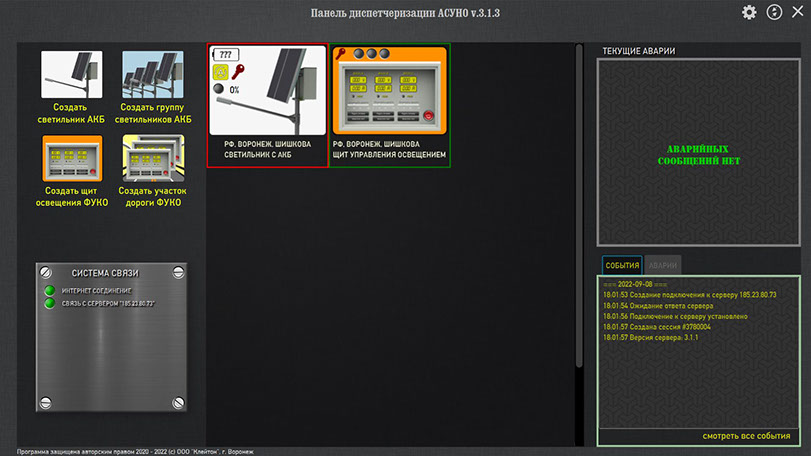This screenshot has width=811, height=456.
Task: Click the green Связь с сервером indicator
Action: [48, 303]
